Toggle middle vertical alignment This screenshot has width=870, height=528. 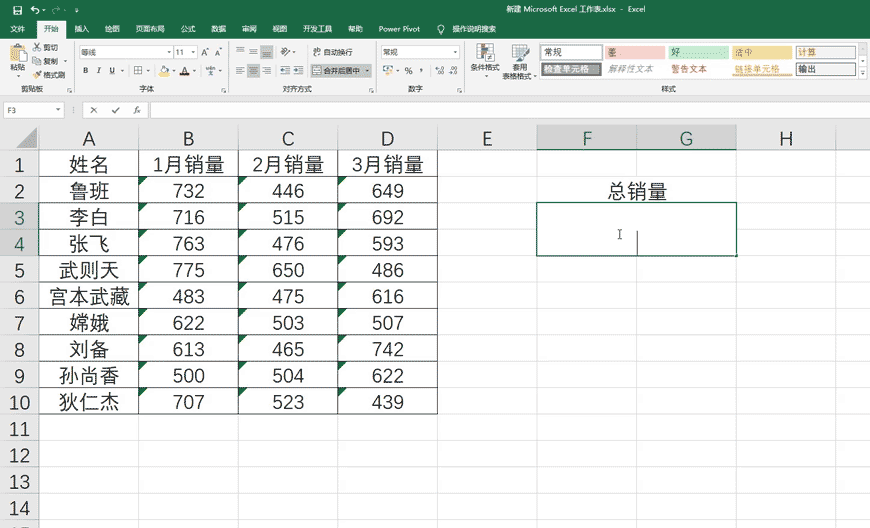pyautogui.click(x=254, y=52)
